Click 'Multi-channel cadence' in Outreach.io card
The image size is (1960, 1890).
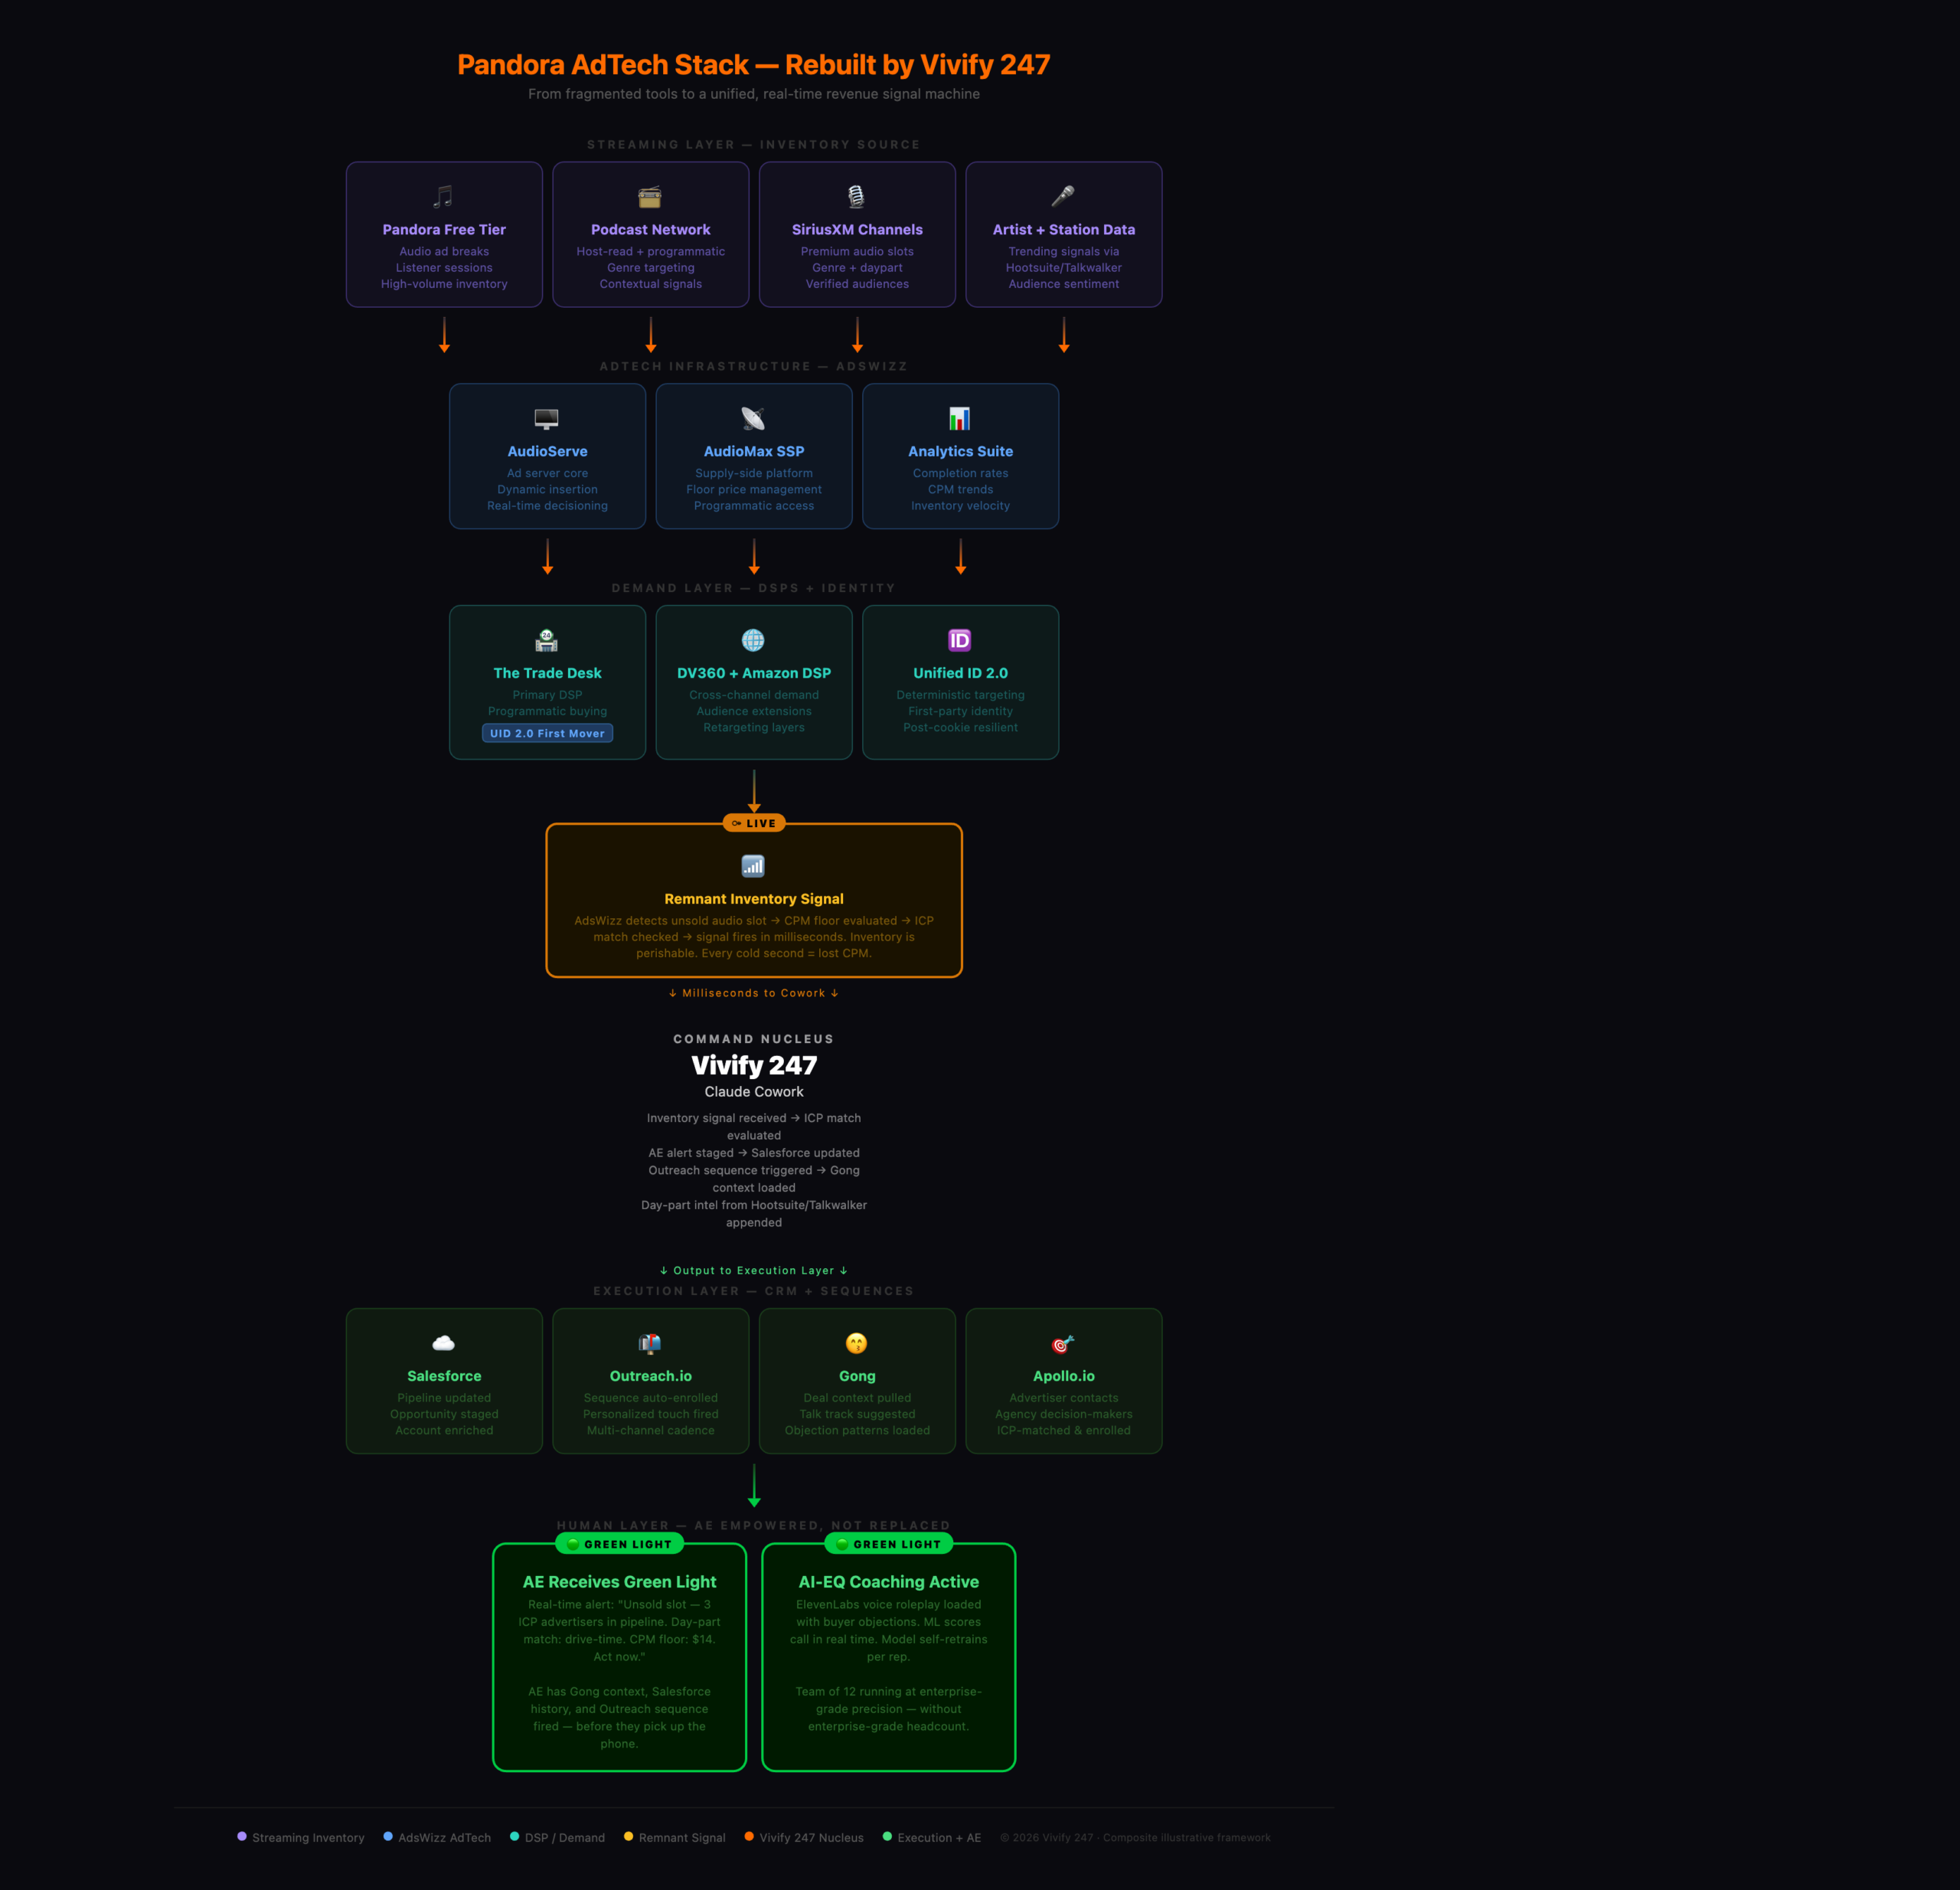(x=651, y=1430)
